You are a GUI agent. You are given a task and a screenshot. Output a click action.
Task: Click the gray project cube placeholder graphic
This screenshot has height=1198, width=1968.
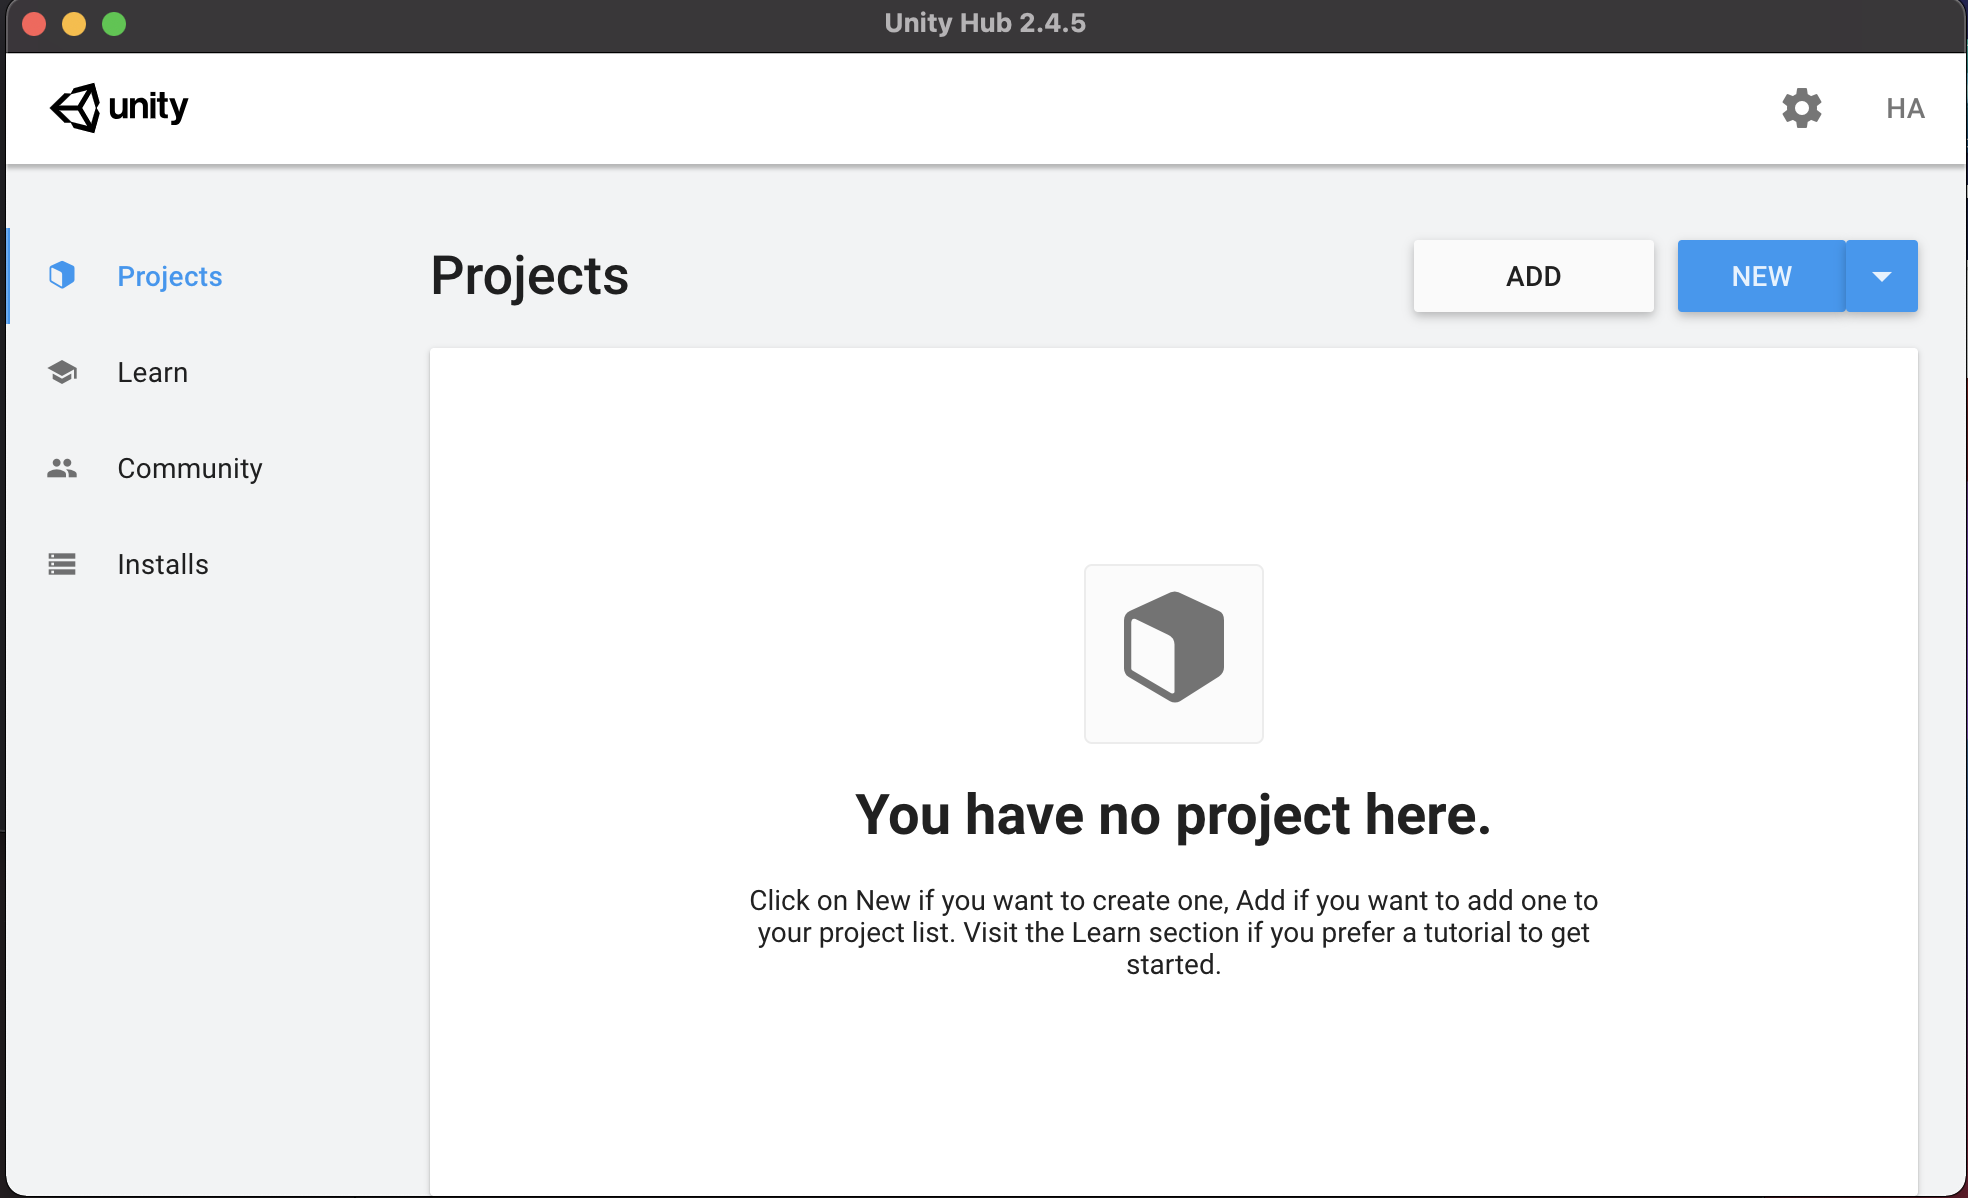point(1173,653)
